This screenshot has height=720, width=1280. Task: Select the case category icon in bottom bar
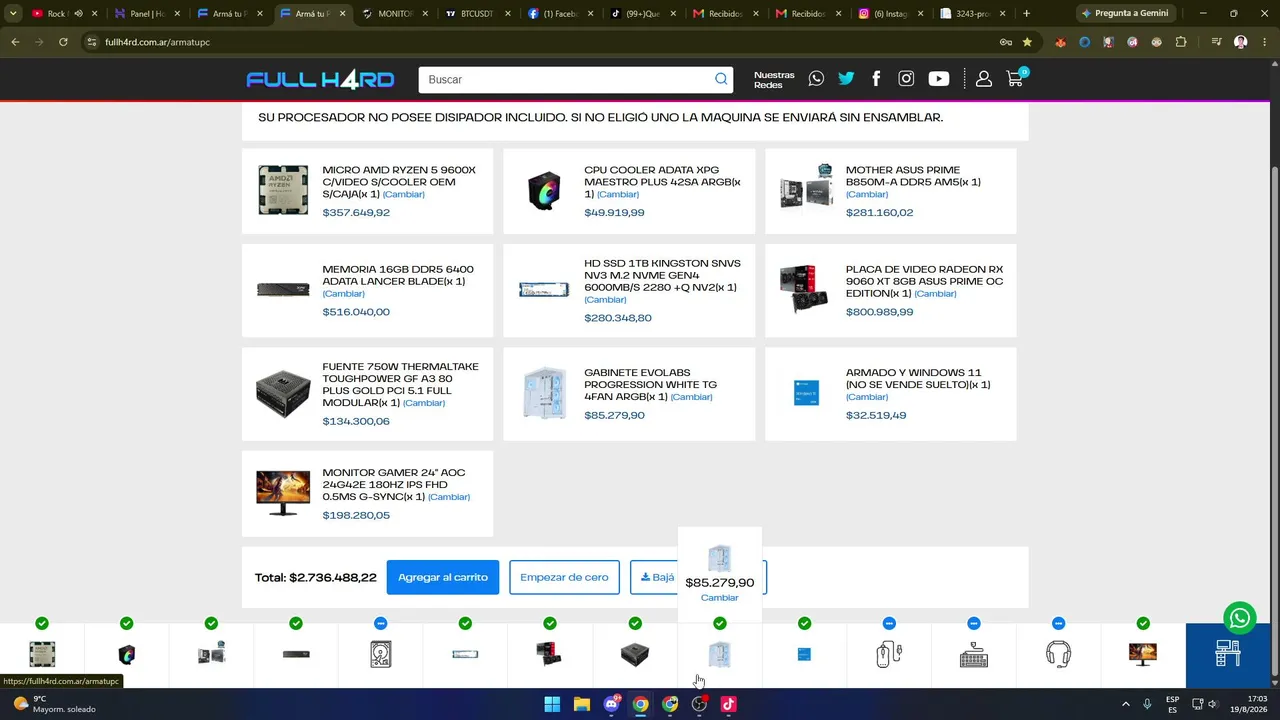(719, 654)
